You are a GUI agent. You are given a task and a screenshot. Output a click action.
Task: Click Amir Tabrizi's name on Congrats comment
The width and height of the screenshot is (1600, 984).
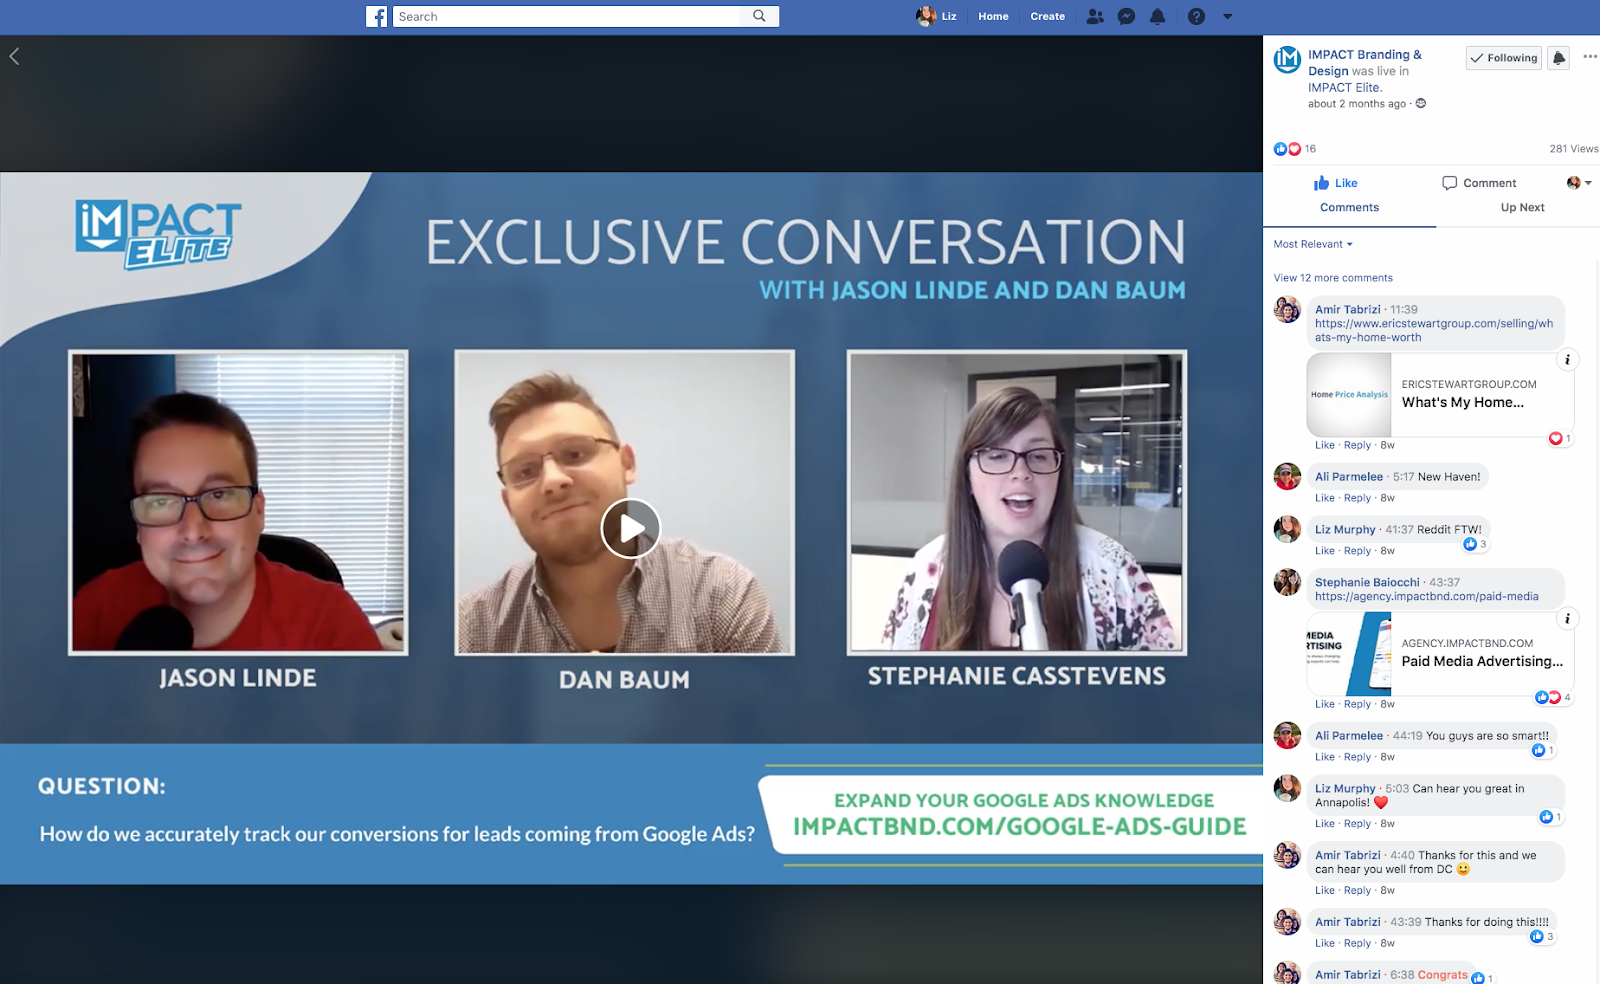tap(1348, 975)
